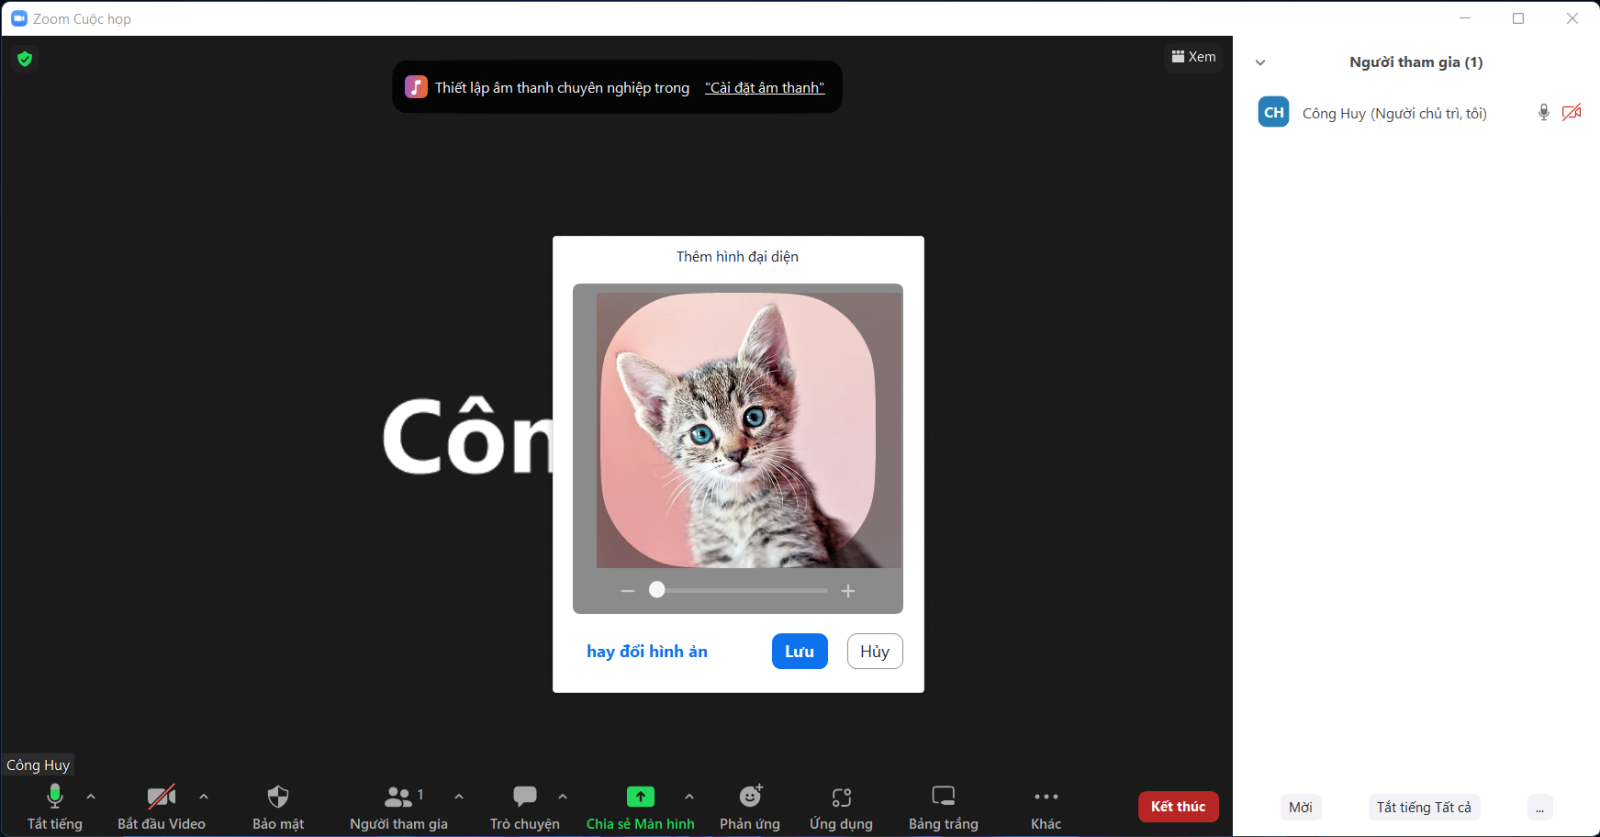Click the change picture link

(x=647, y=651)
